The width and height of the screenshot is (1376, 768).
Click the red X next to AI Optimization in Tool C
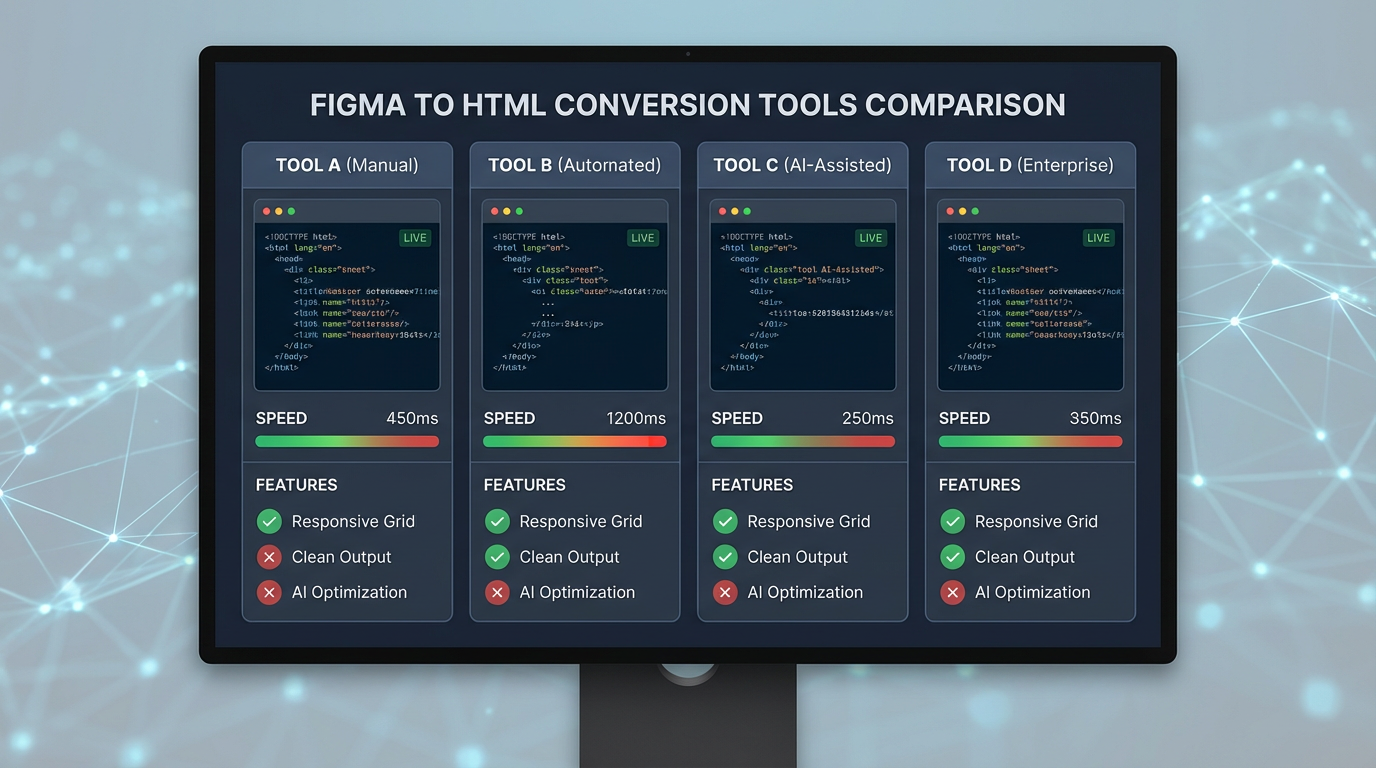pyautogui.click(x=725, y=592)
